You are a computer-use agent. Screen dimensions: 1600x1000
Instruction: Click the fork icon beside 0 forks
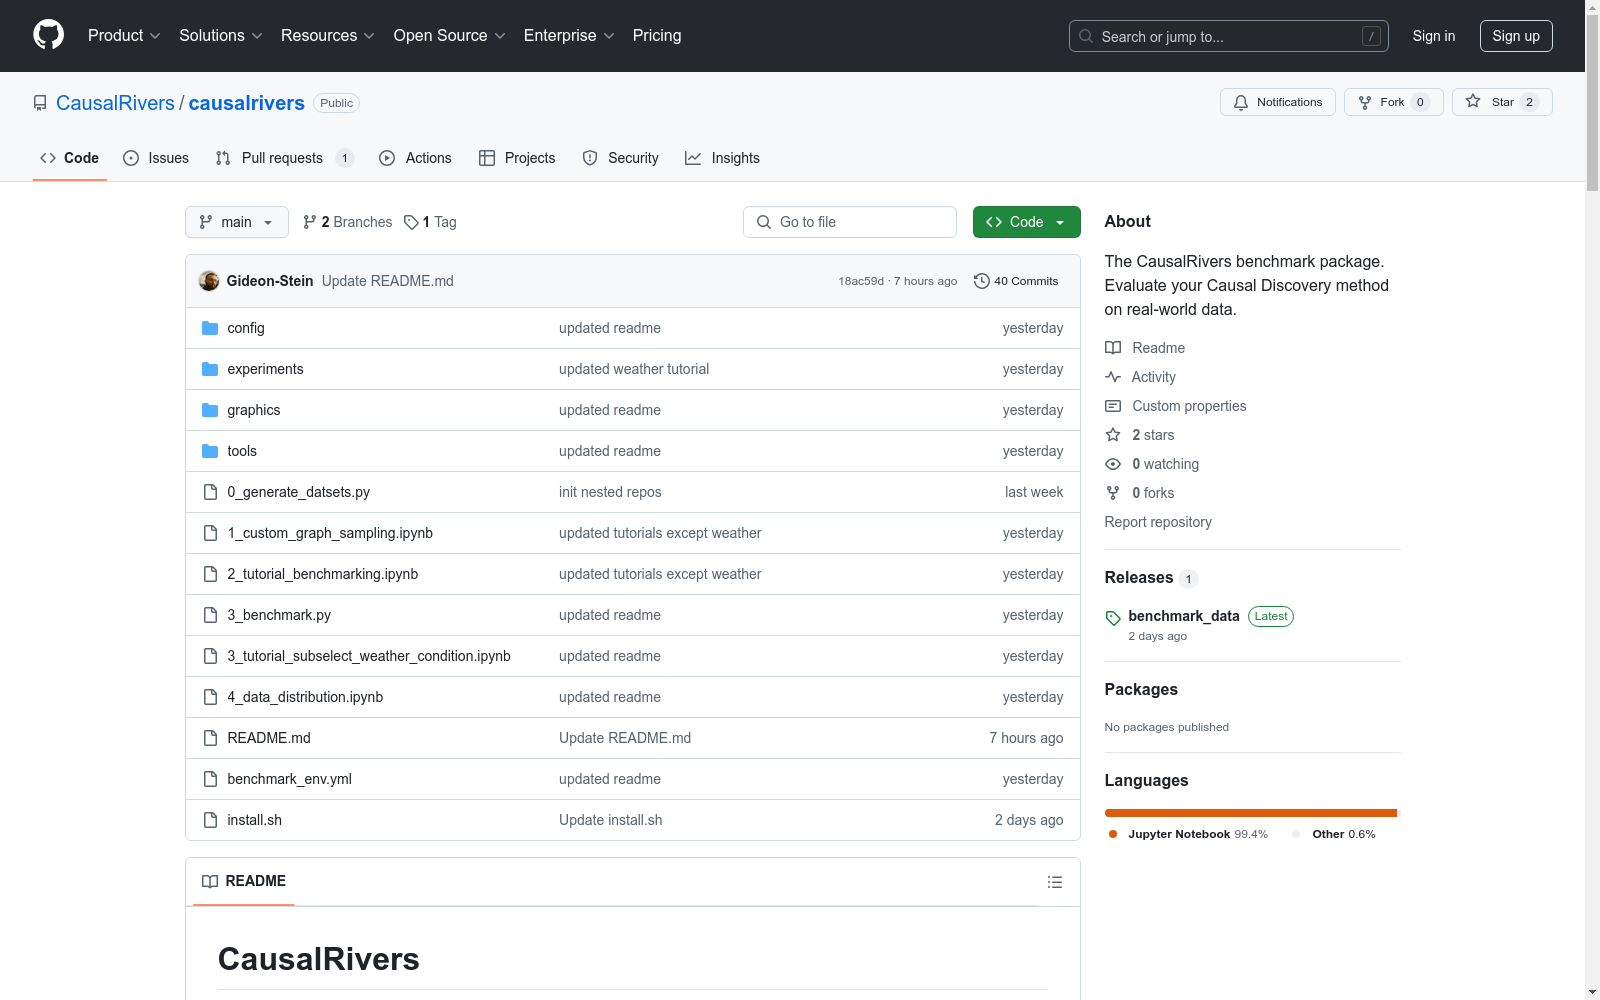tap(1113, 493)
